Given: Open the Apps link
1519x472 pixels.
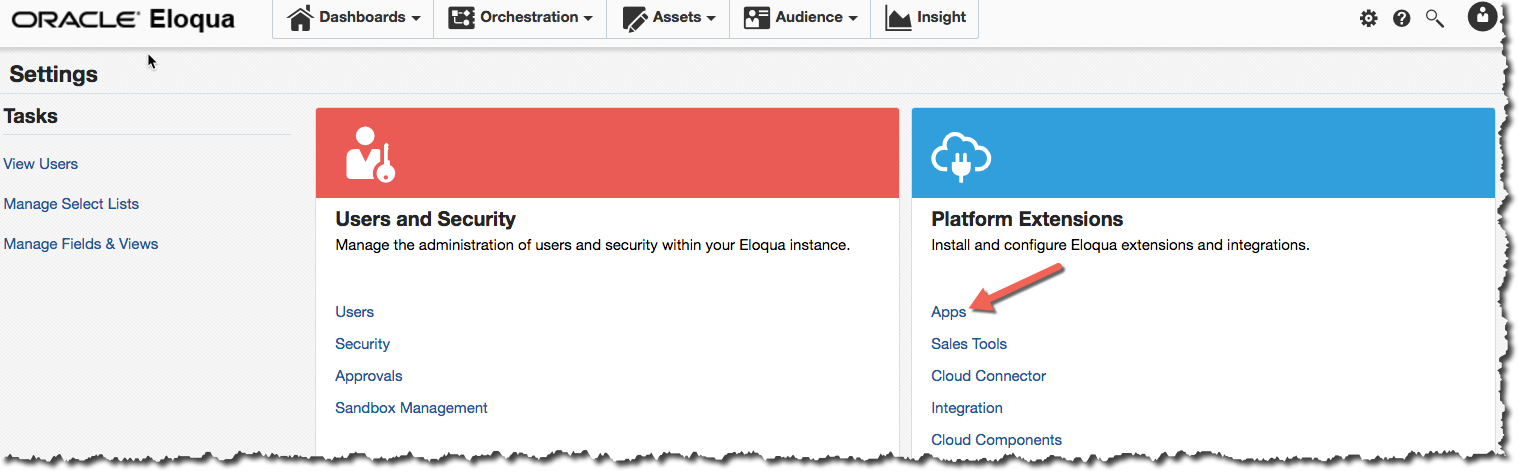Looking at the screenshot, I should point(949,312).
